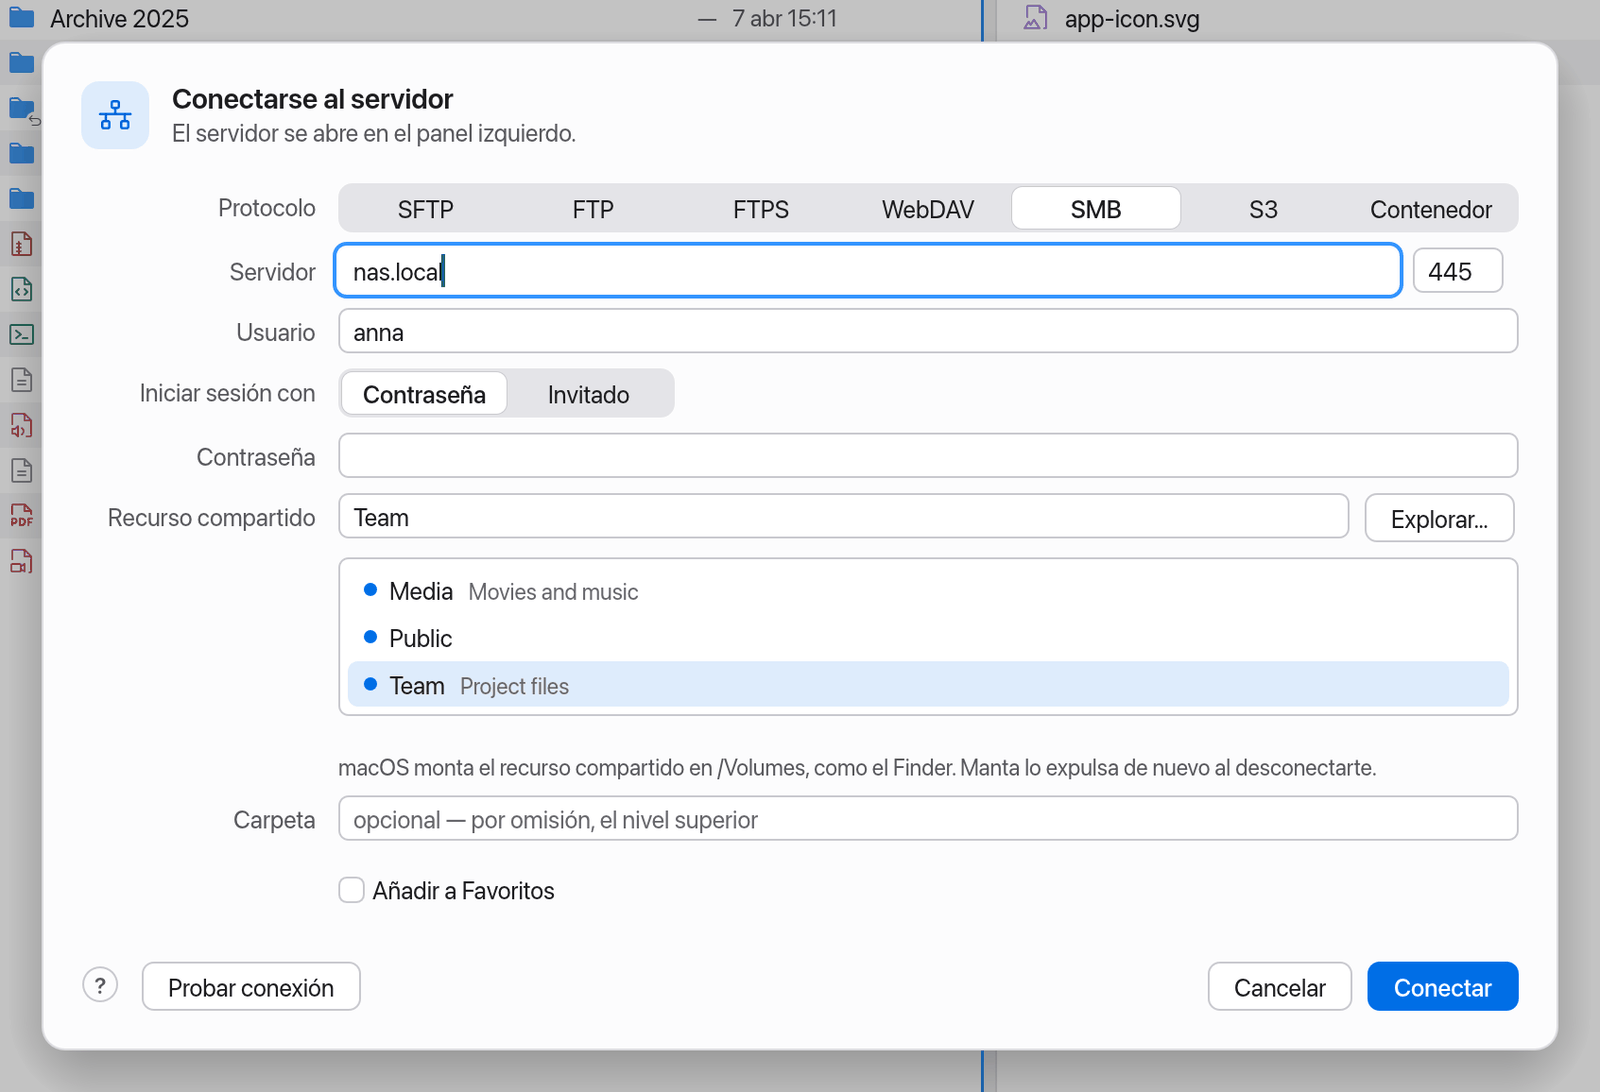Select the SMB protocol tab

click(1096, 209)
